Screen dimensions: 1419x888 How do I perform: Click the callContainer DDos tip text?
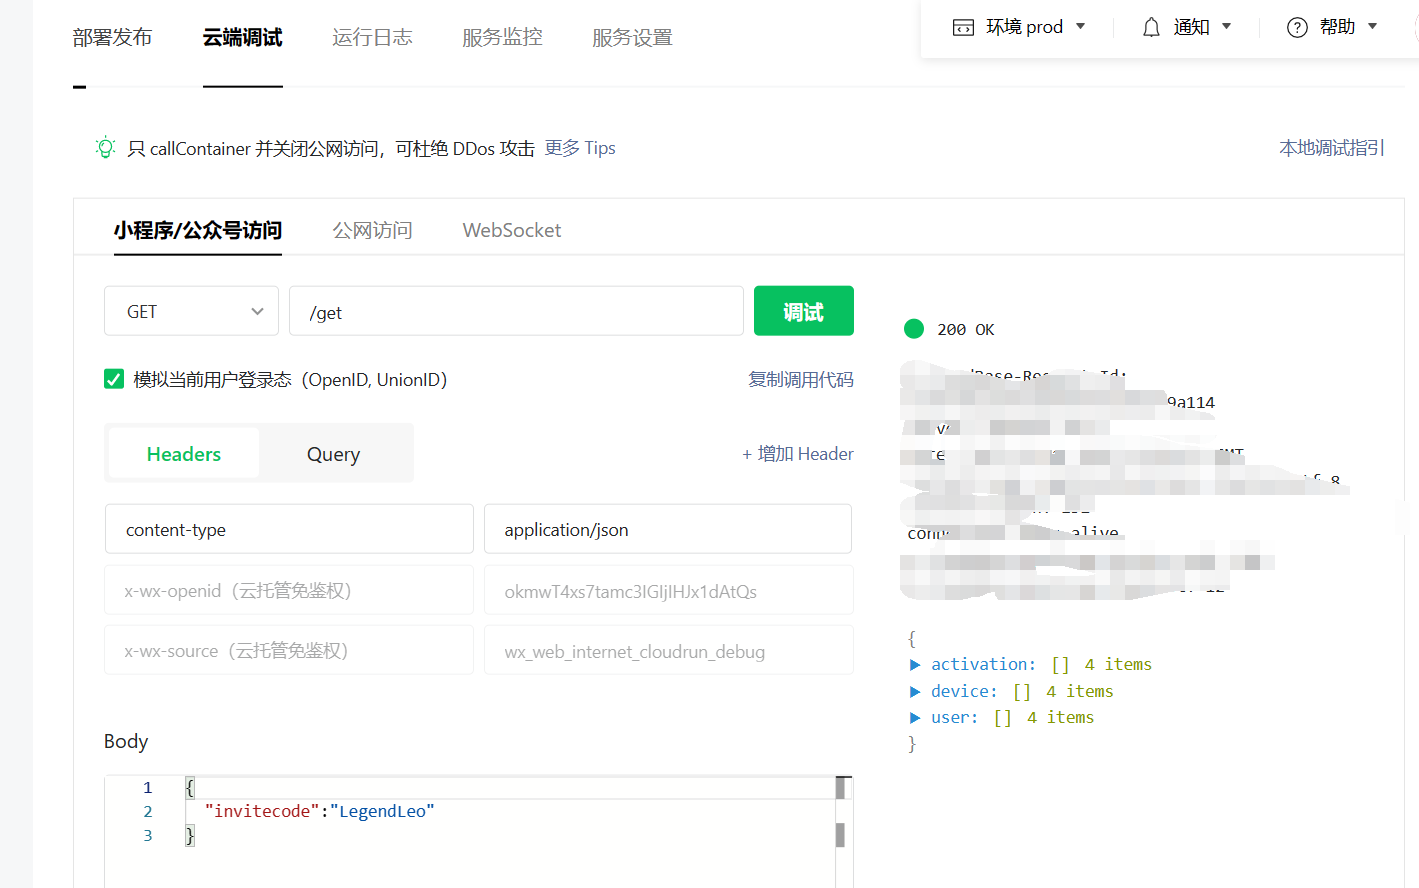point(331,148)
